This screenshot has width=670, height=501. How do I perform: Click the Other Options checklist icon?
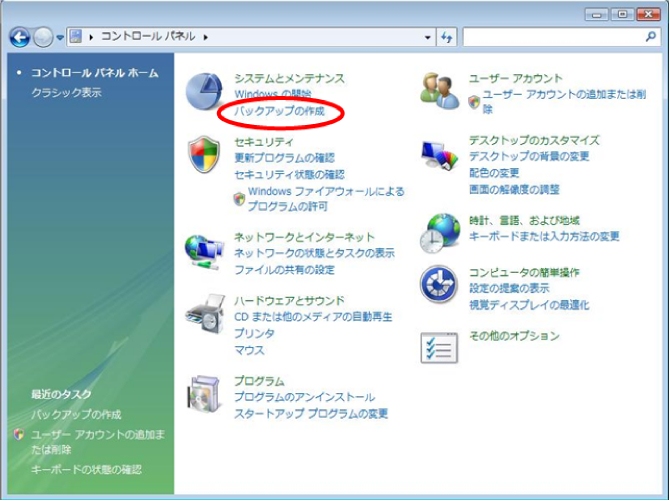pos(440,346)
